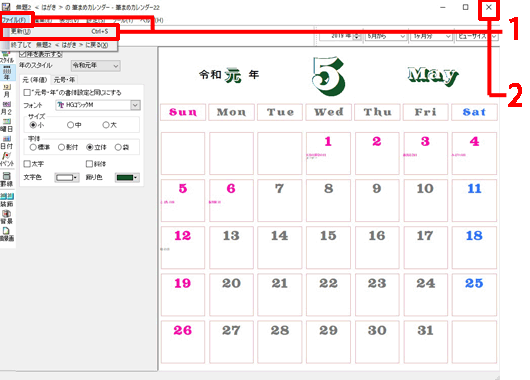Open the 罫線 sidebar icon
This screenshot has height=380, width=530.
click(7, 180)
